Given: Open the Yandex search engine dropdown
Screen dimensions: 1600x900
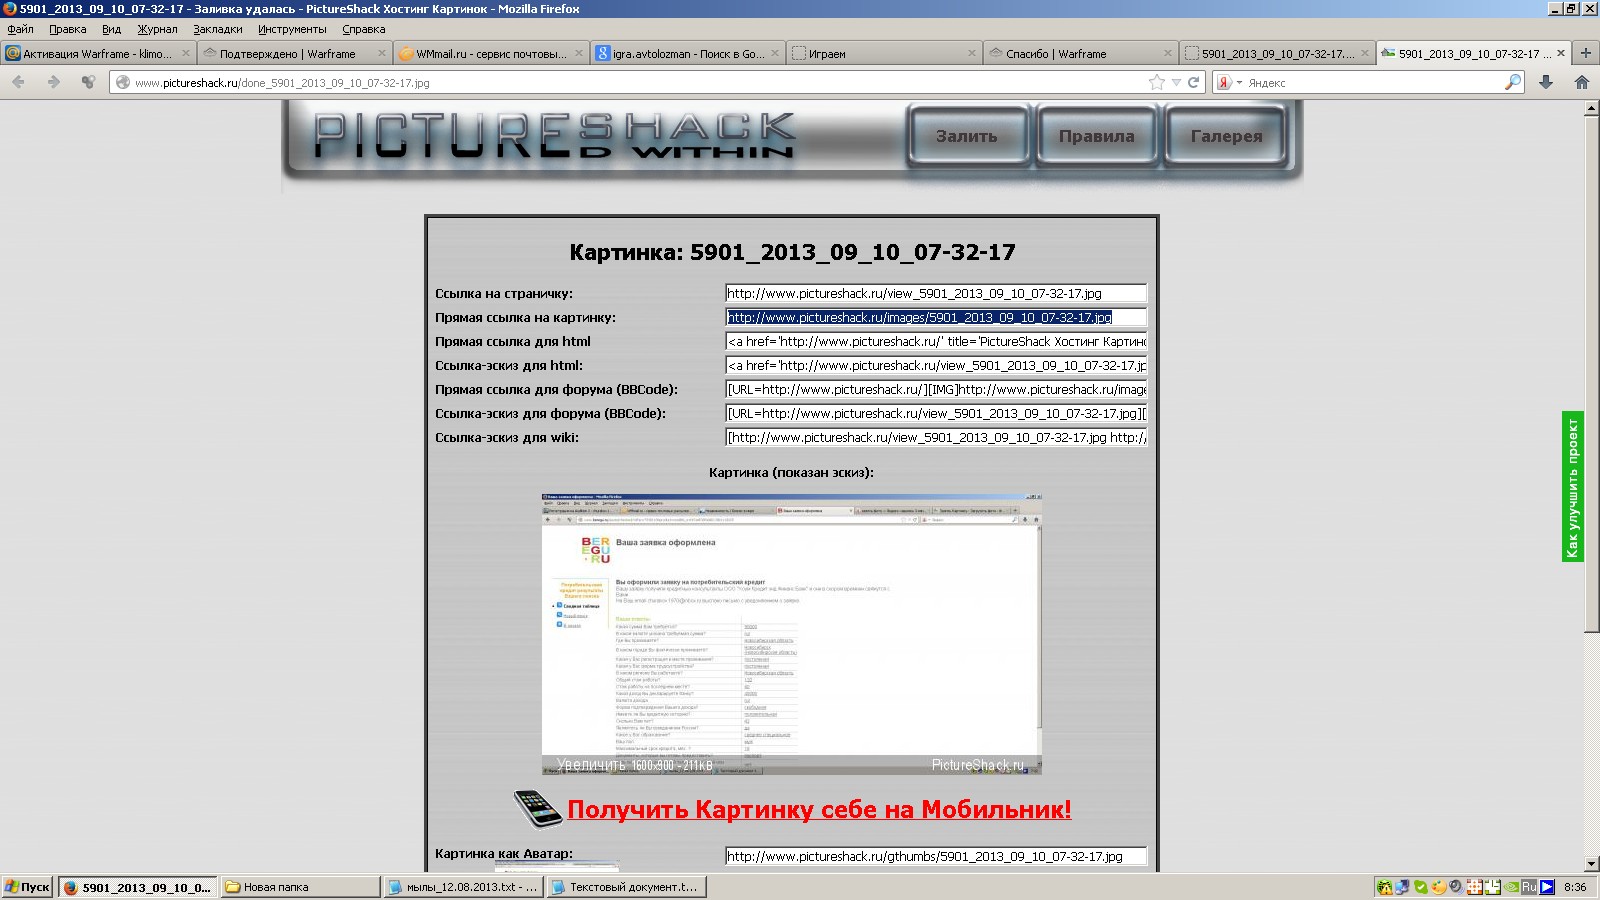Looking at the screenshot, I should pyautogui.click(x=1228, y=82).
